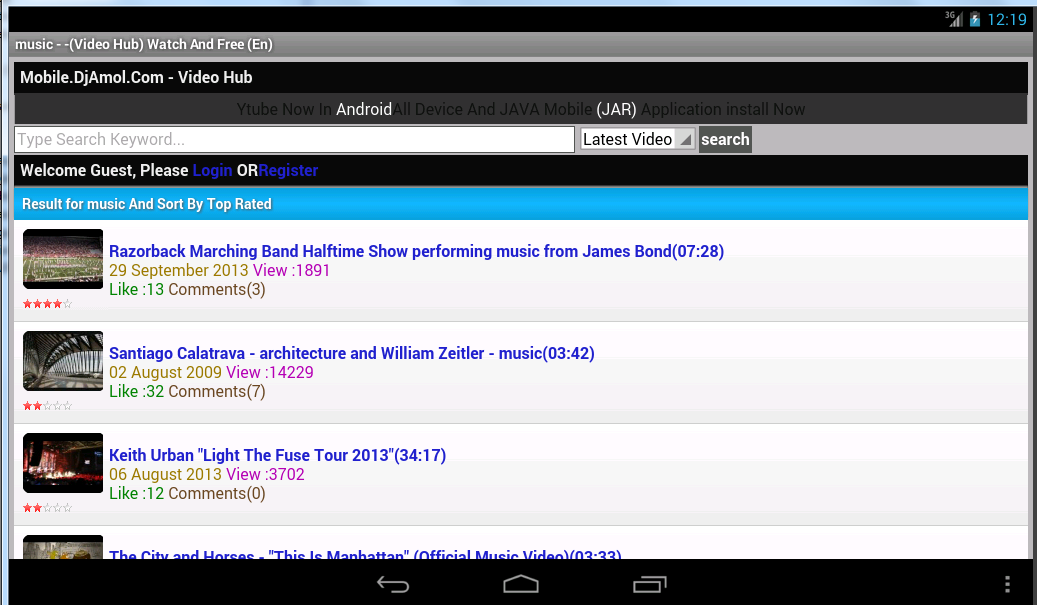Open Keith Urban Light The Fuse title
The image size is (1037, 605).
click(277, 455)
